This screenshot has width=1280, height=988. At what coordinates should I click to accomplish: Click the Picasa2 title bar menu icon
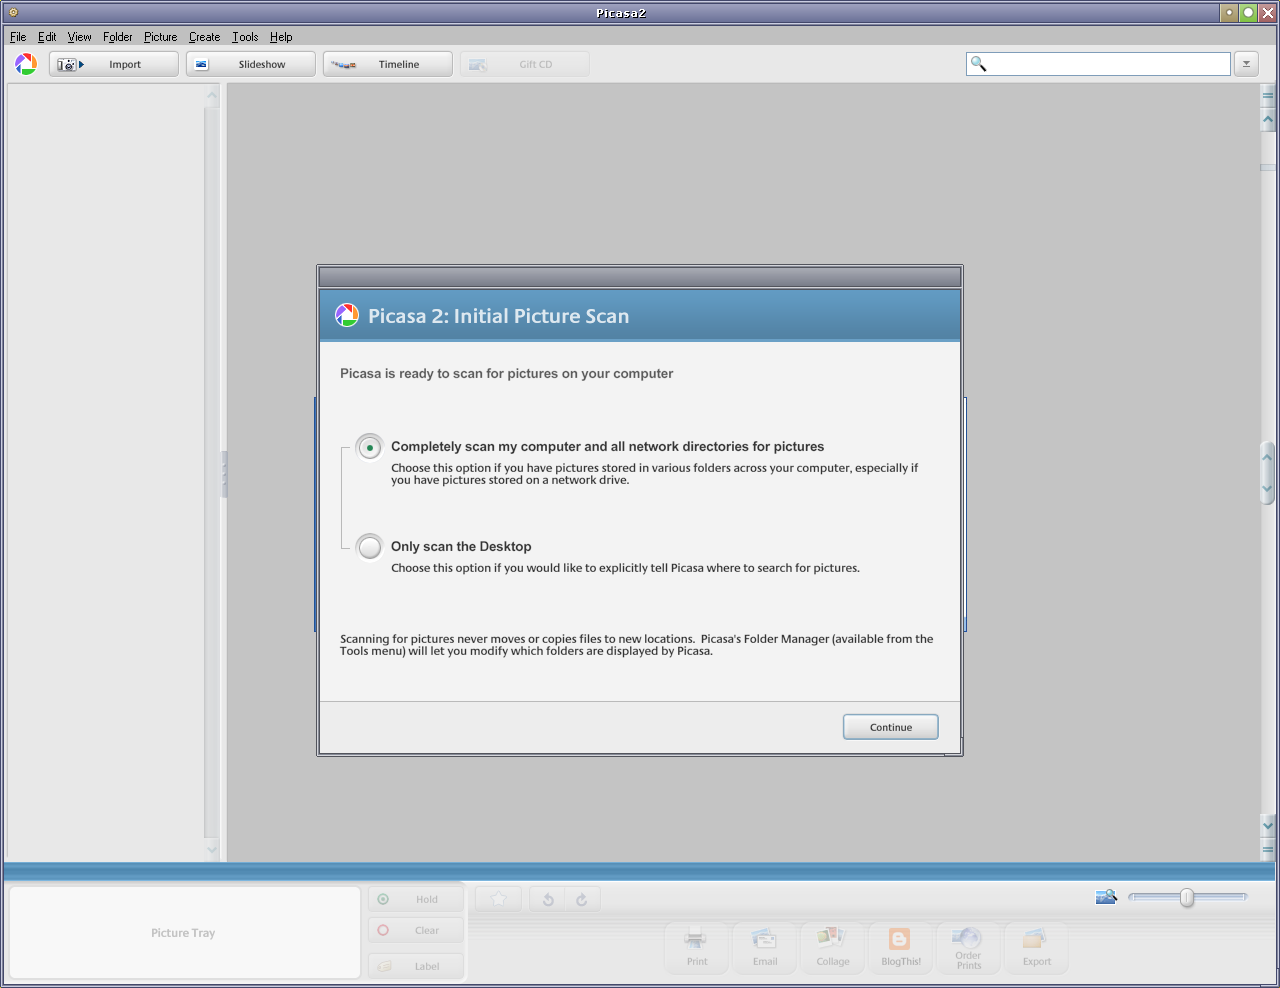[13, 13]
